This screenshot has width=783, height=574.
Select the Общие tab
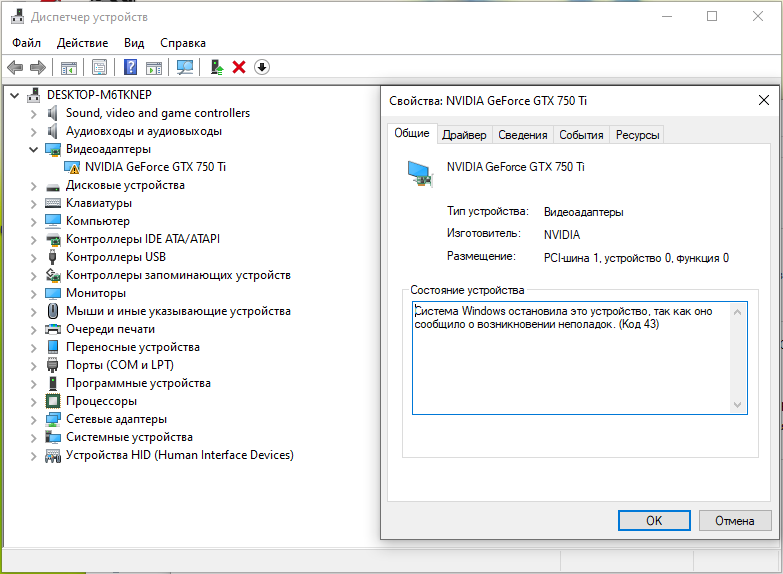tap(412, 133)
